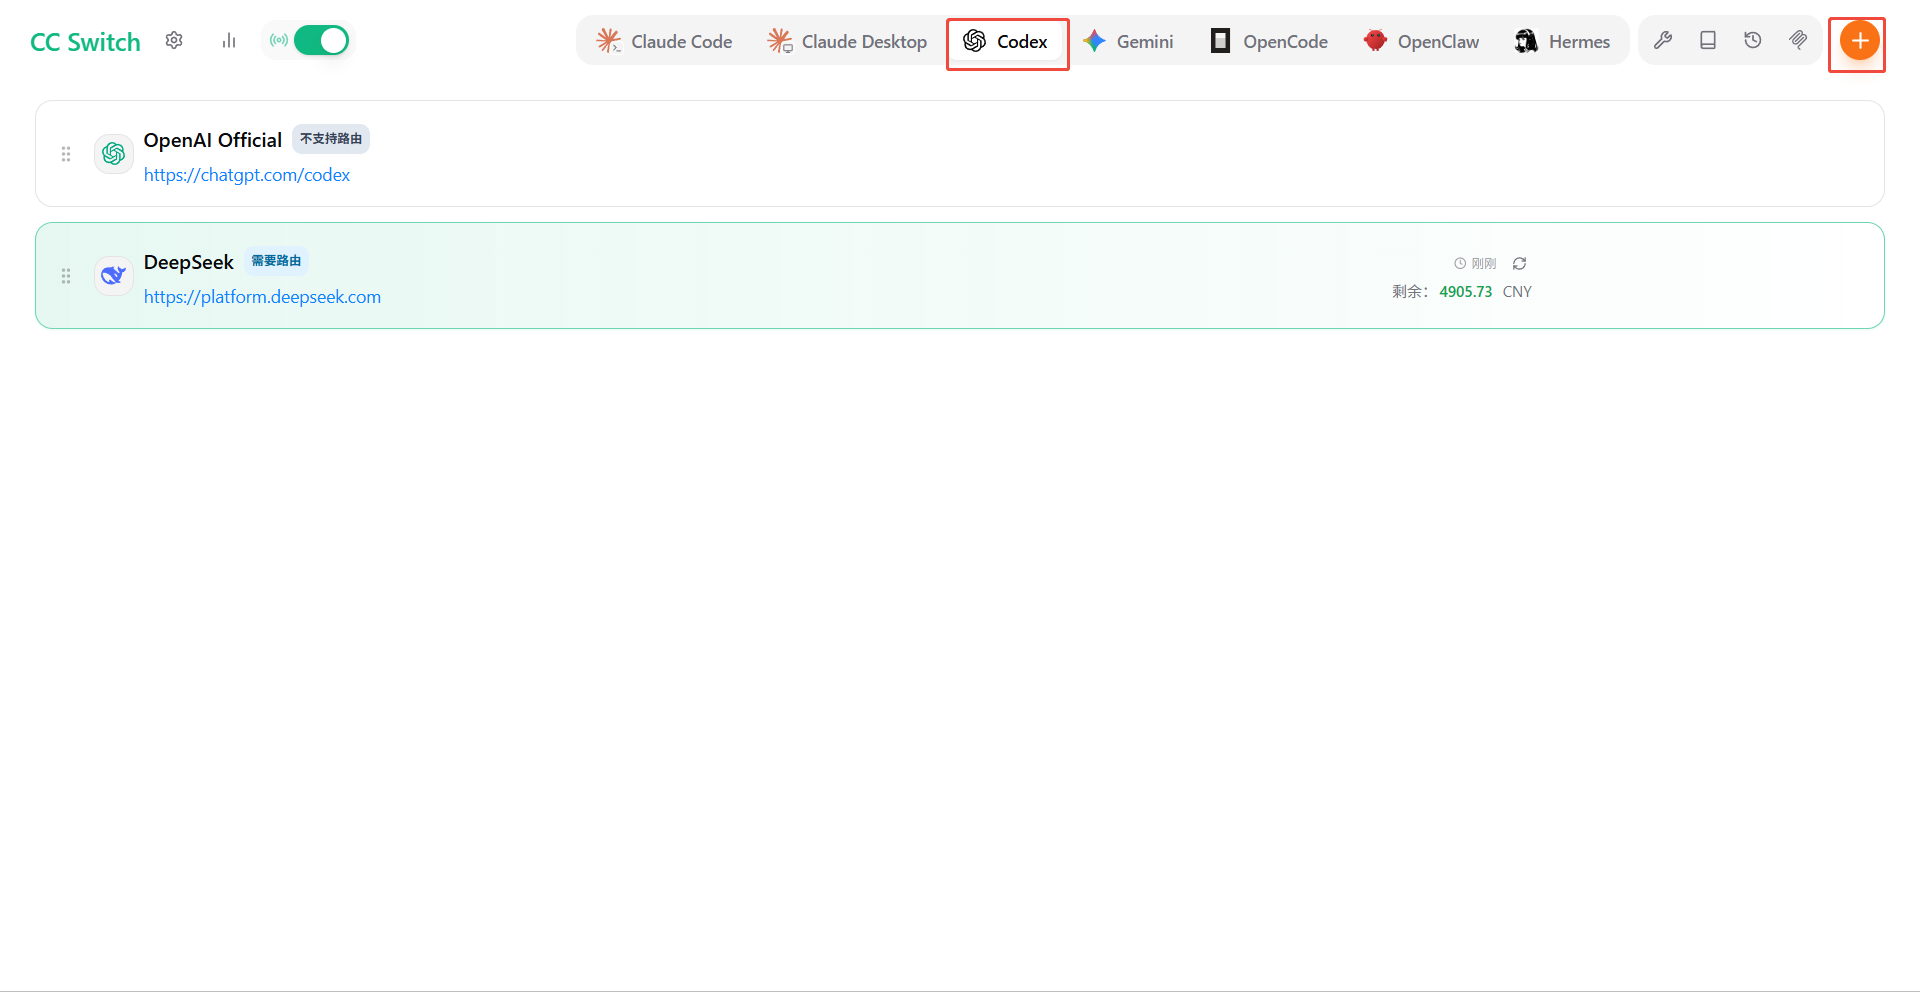Refresh the DeepSeek balance

tap(1520, 264)
